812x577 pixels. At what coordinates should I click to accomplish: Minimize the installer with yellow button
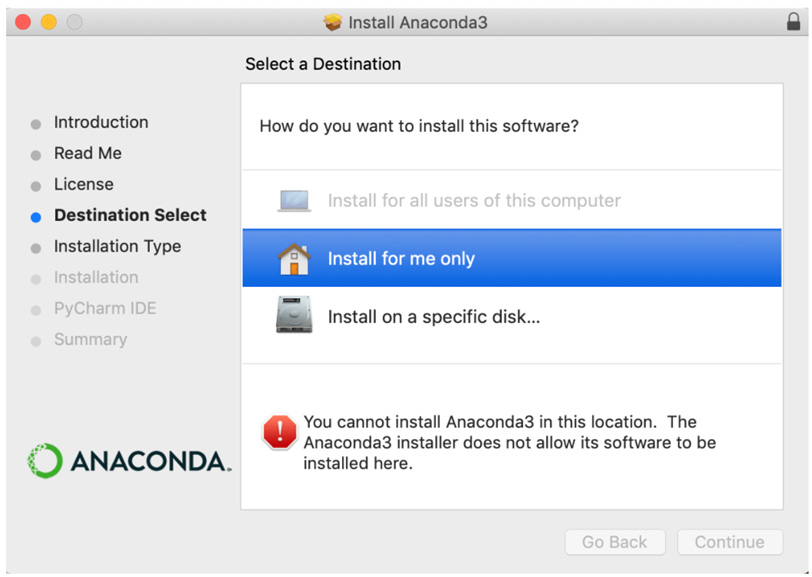49,22
